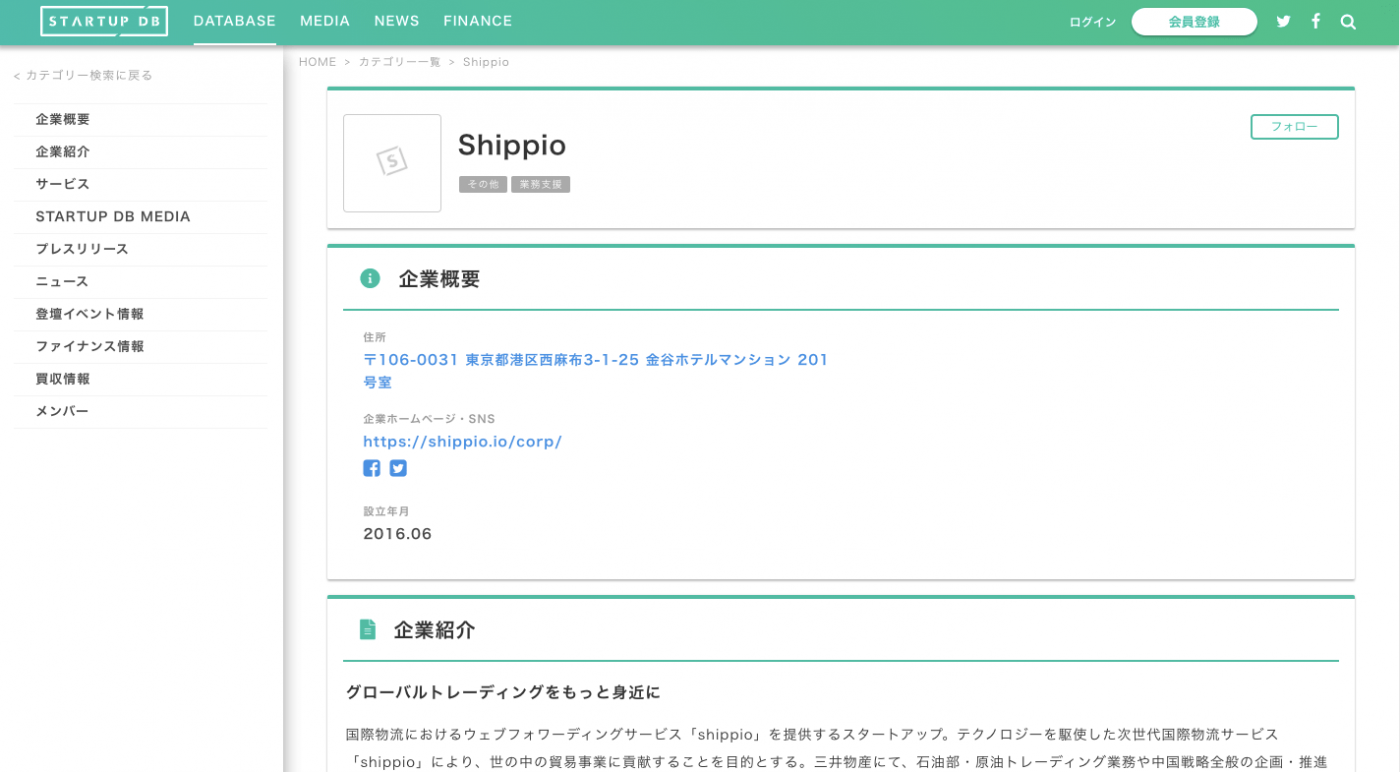Click the その他 category tag
Viewport: 1400px width, 772px height.
coord(483,184)
